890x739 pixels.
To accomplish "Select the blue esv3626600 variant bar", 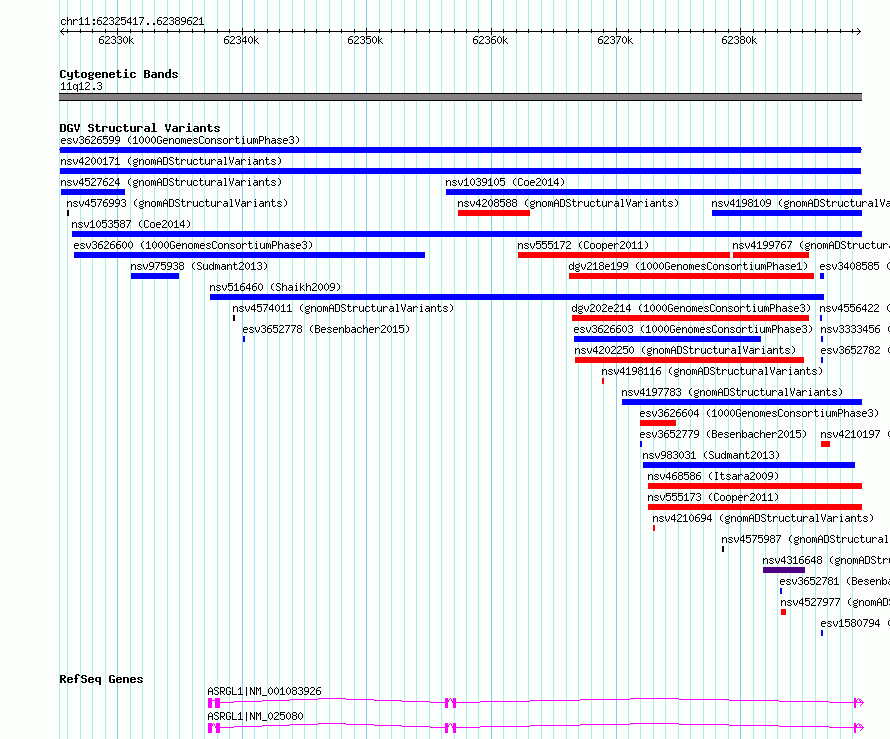I will 249,255.
